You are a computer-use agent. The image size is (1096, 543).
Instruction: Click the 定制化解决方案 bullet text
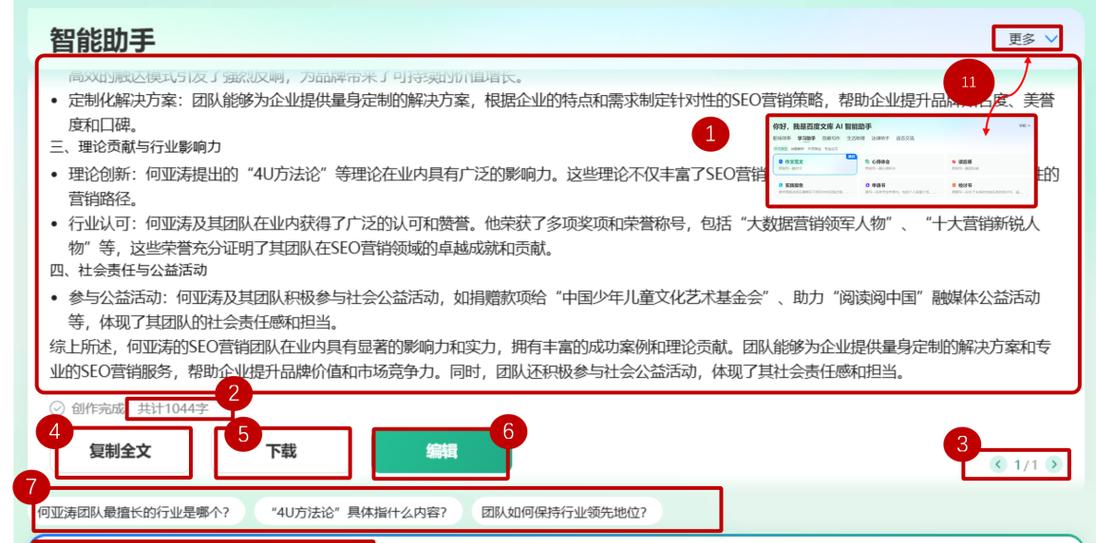point(561,113)
